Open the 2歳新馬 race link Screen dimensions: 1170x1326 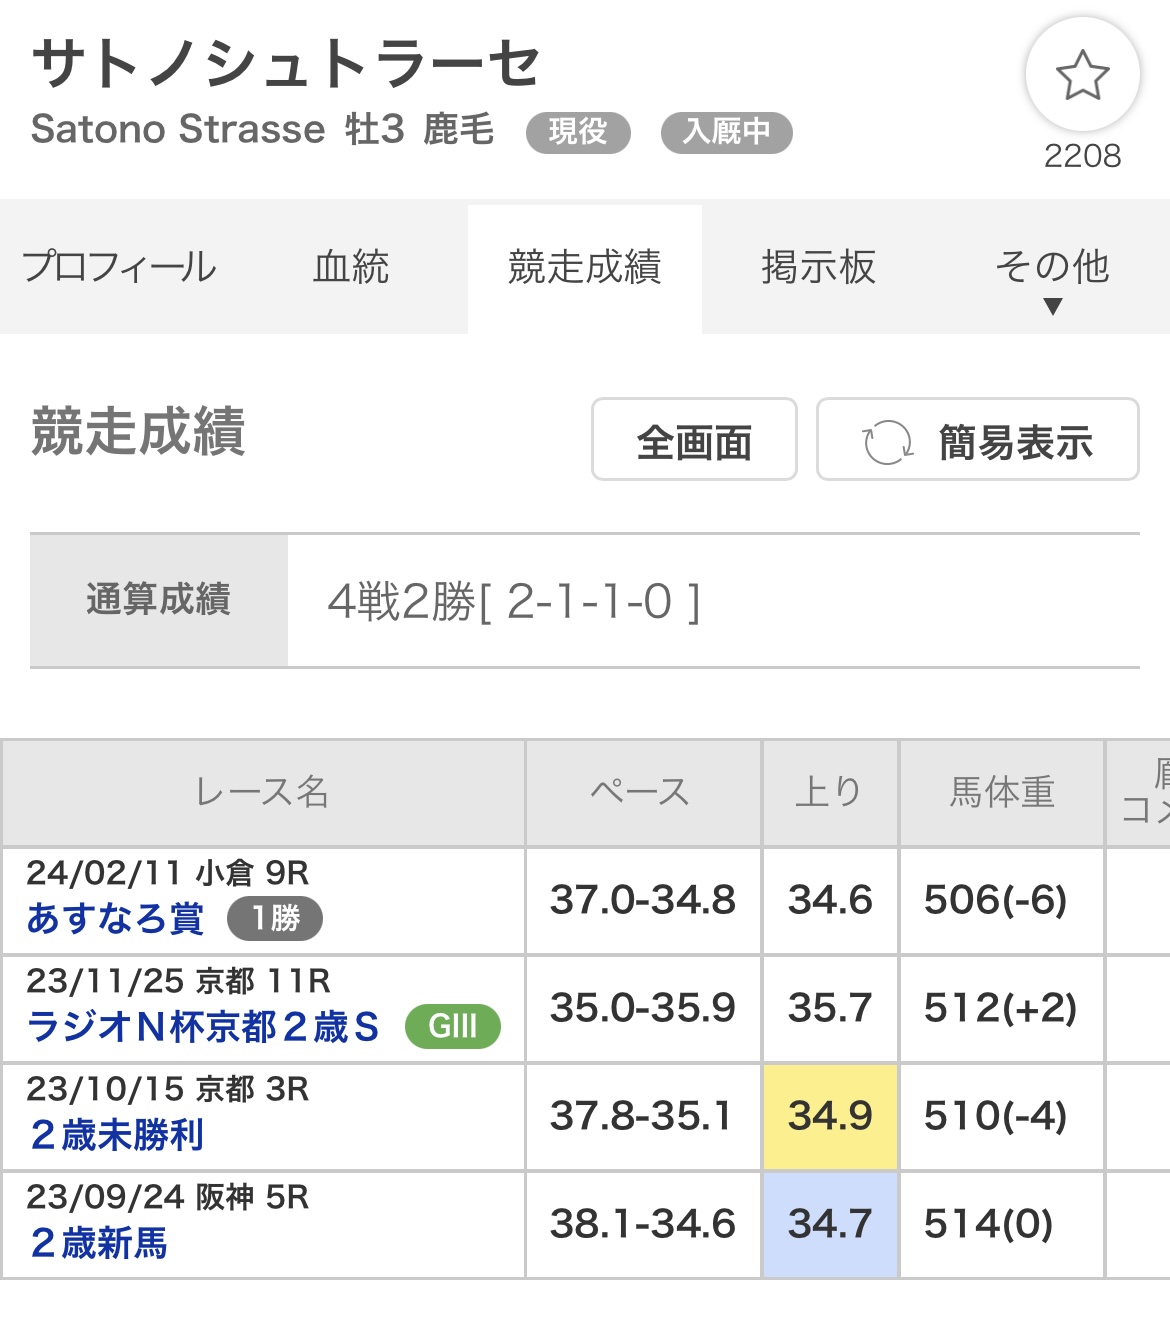coord(98,1242)
